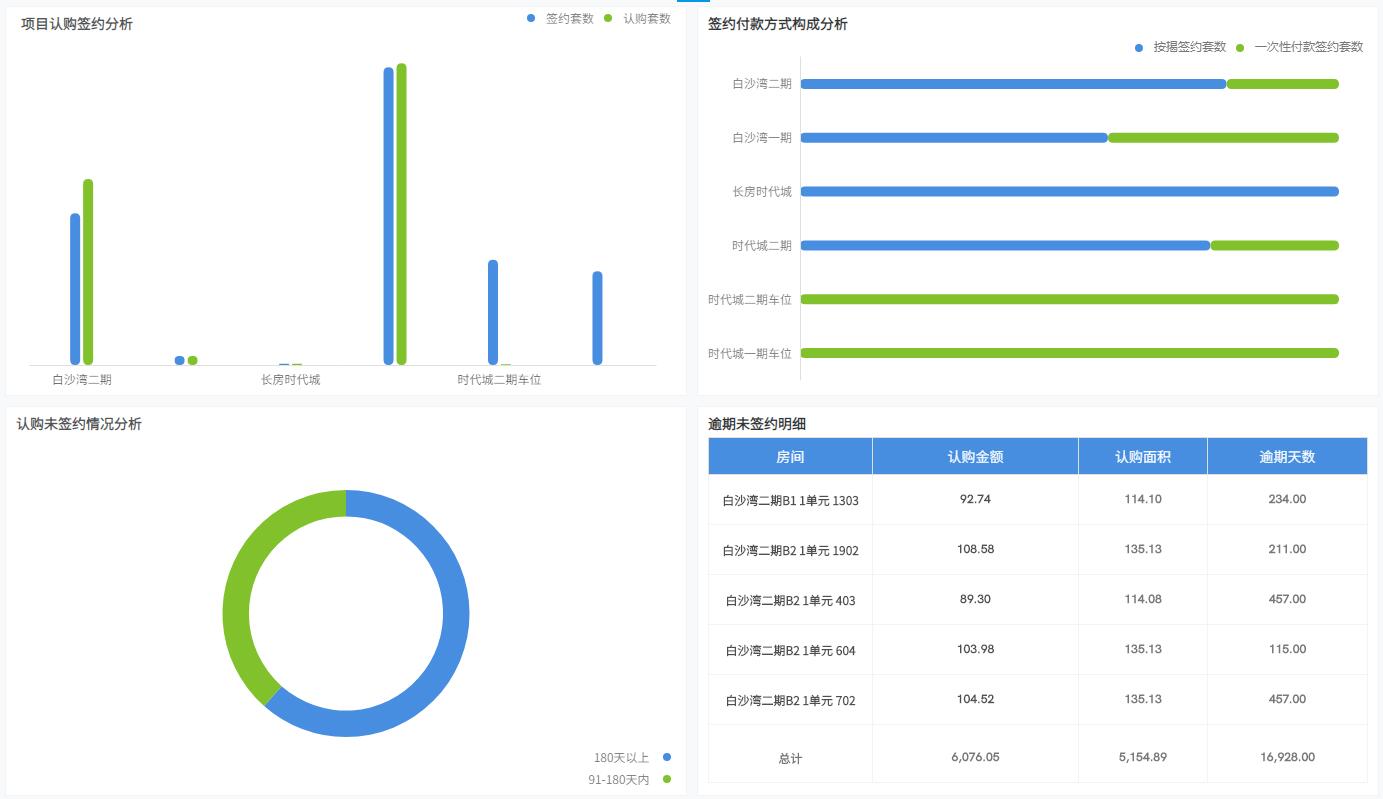Sort table by 房间 column header

coord(790,456)
